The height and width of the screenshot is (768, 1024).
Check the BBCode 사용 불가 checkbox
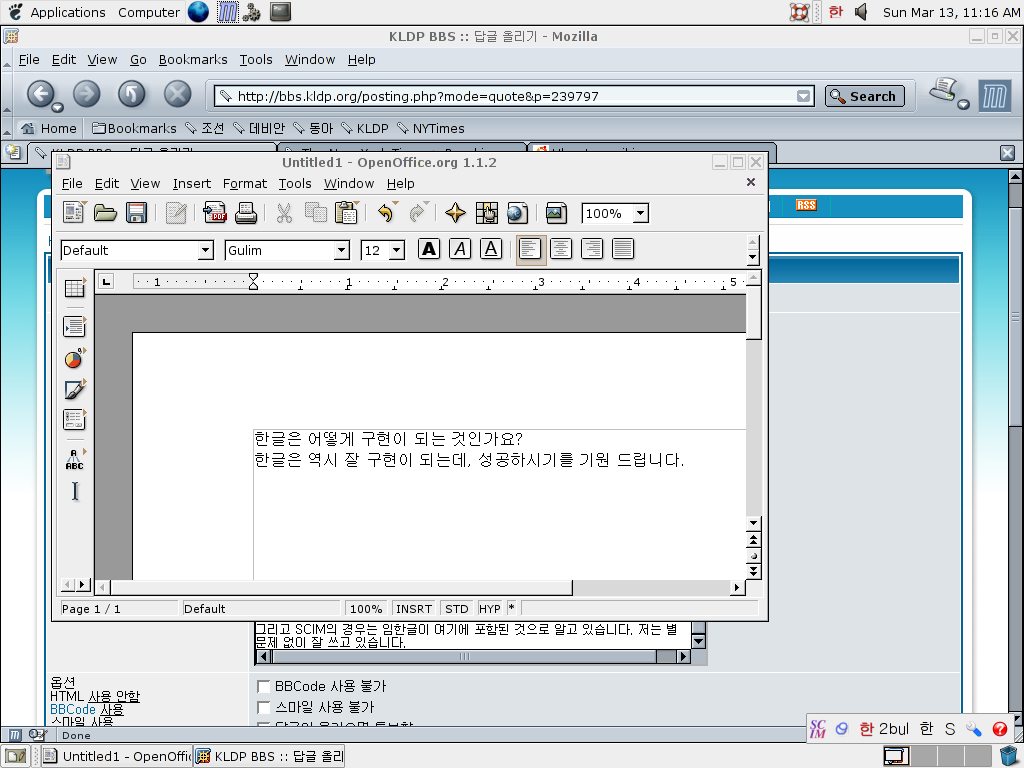pos(264,686)
